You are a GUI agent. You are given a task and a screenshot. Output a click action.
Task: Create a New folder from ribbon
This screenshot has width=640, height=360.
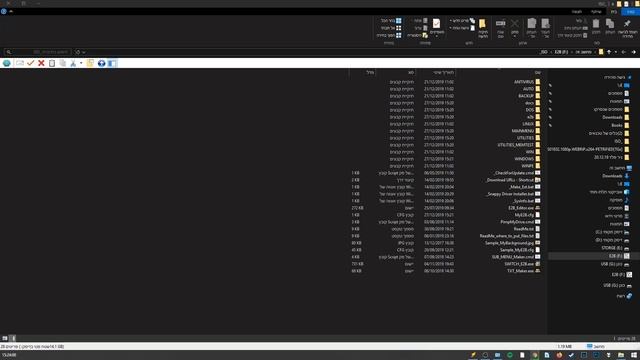tap(482, 28)
